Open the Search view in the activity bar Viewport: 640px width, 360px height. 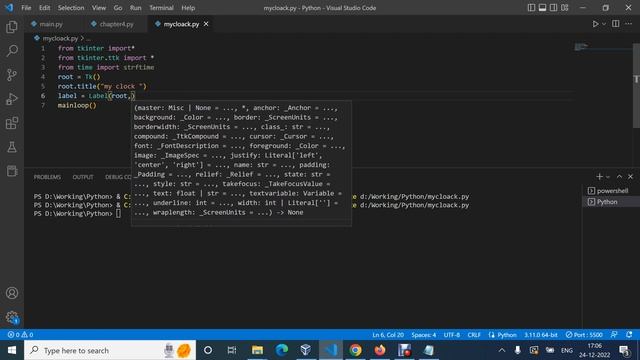pos(12,51)
